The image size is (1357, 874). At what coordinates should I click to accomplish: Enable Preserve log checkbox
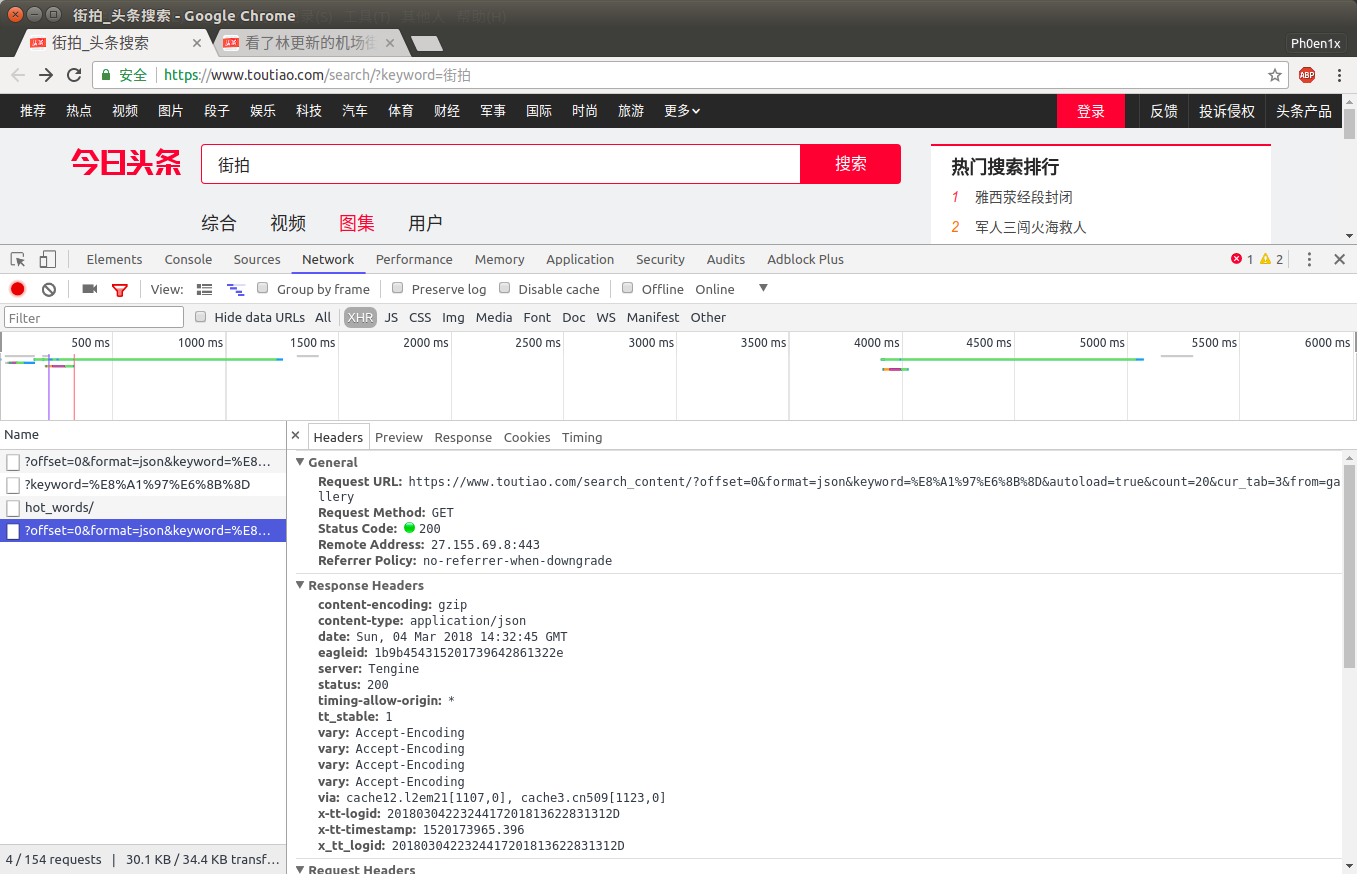(x=398, y=288)
